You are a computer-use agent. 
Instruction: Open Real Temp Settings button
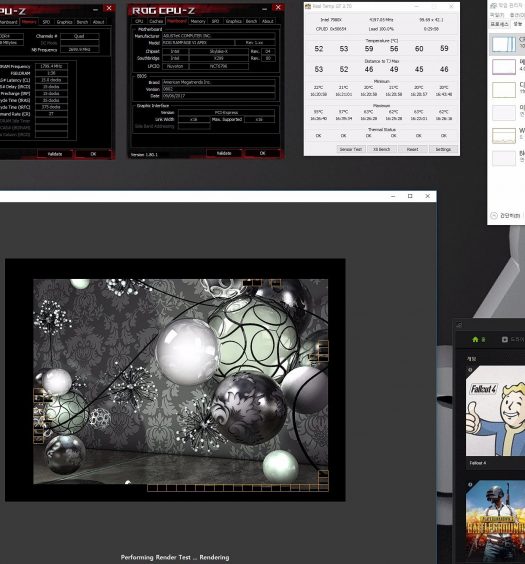[x=443, y=149]
